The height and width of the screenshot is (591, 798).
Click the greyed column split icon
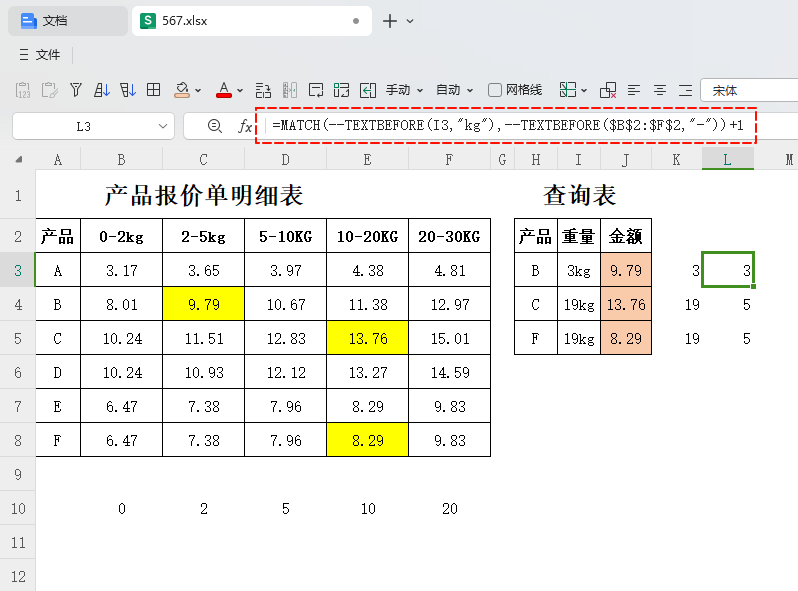[290, 90]
